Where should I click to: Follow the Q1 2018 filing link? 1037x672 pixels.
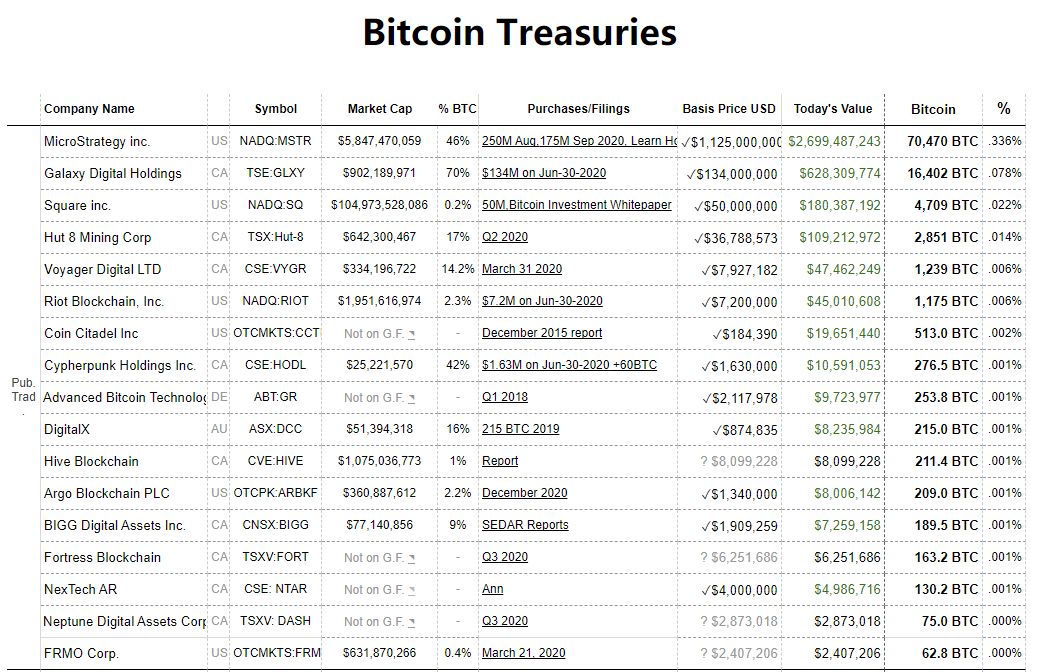505,397
